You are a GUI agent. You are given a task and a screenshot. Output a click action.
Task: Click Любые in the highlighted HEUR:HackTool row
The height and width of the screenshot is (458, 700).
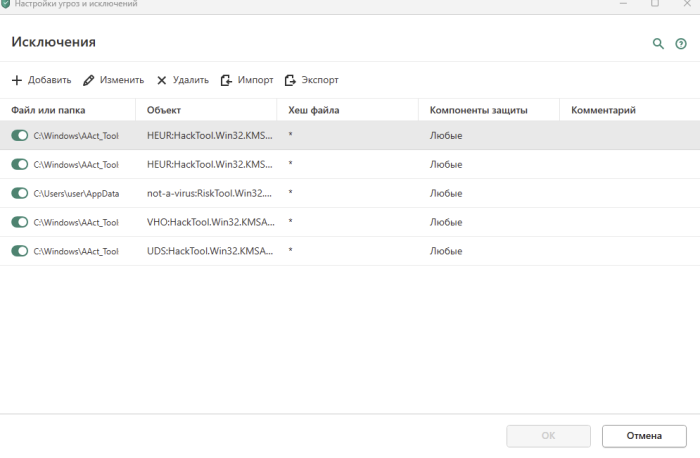point(446,135)
